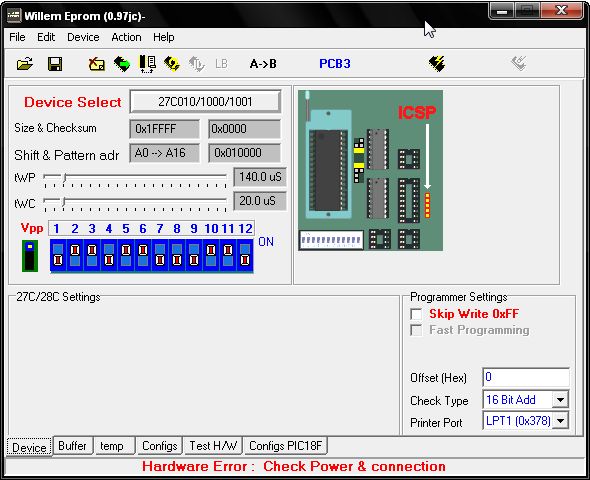Open a file with the folder icon

(x=25, y=64)
